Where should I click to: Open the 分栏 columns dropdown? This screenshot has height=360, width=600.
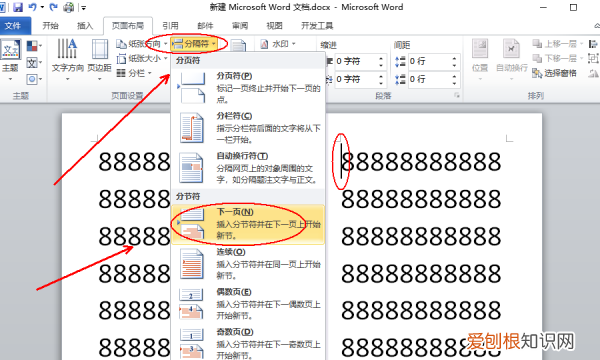pyautogui.click(x=134, y=73)
